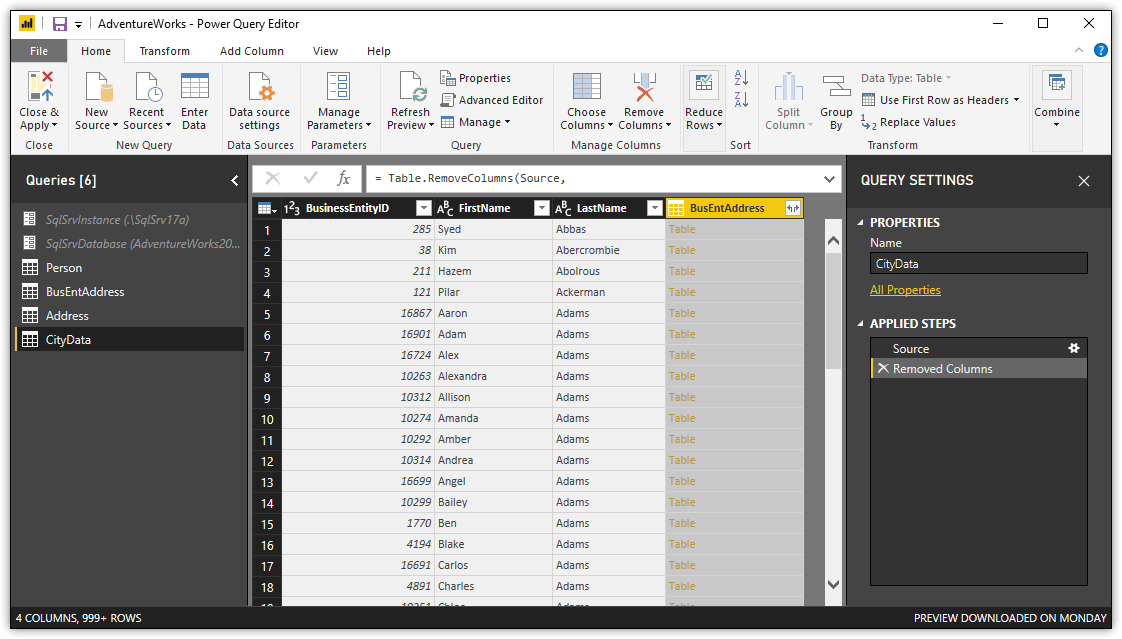Open the Manage dropdown in Query group
Screen dimensions: 1122x639
click(475, 122)
